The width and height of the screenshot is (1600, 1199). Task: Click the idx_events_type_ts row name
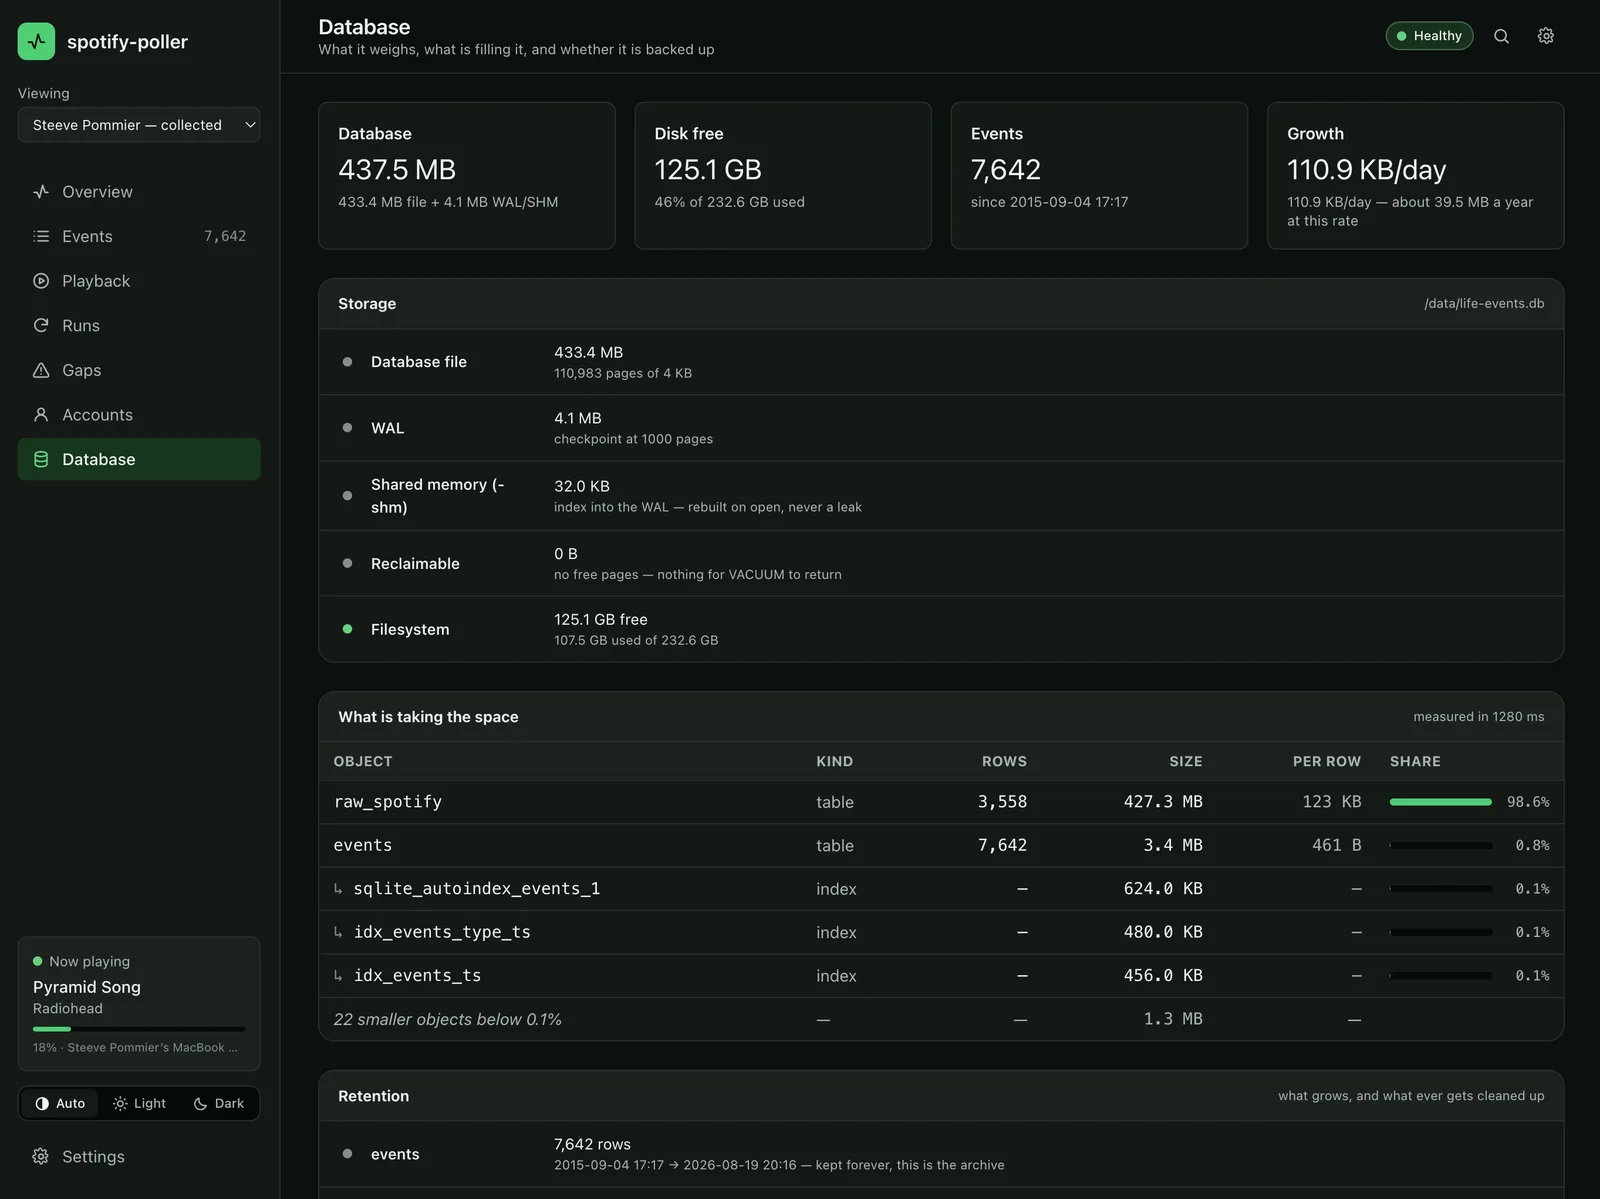tap(442, 932)
